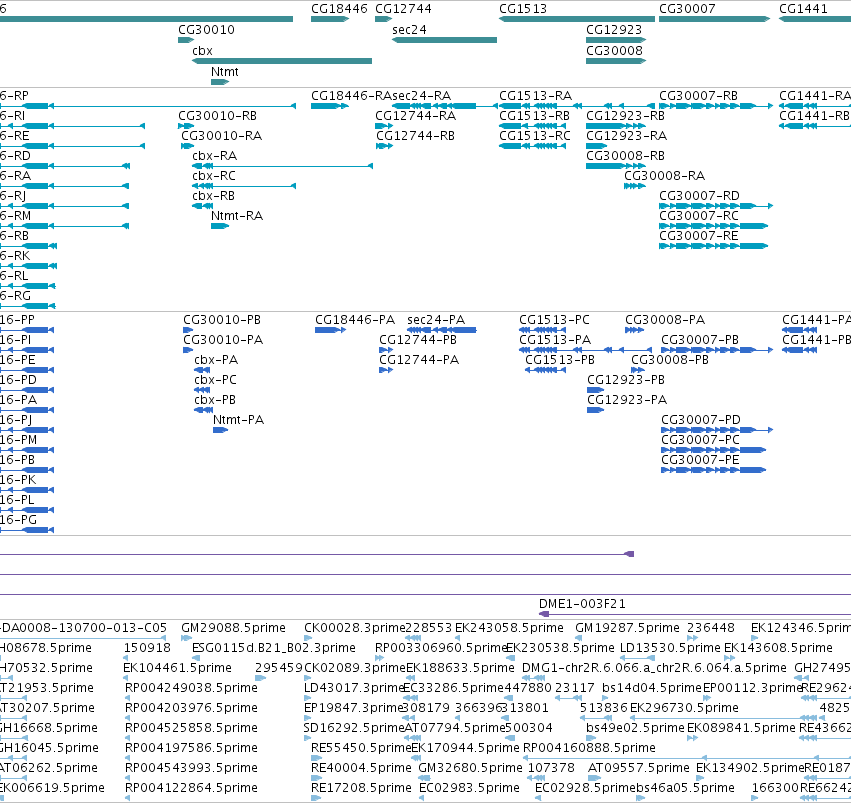Image resolution: width=851 pixels, height=803 pixels.
Task: Click the CG12923 gene label
Action: (x=614, y=30)
